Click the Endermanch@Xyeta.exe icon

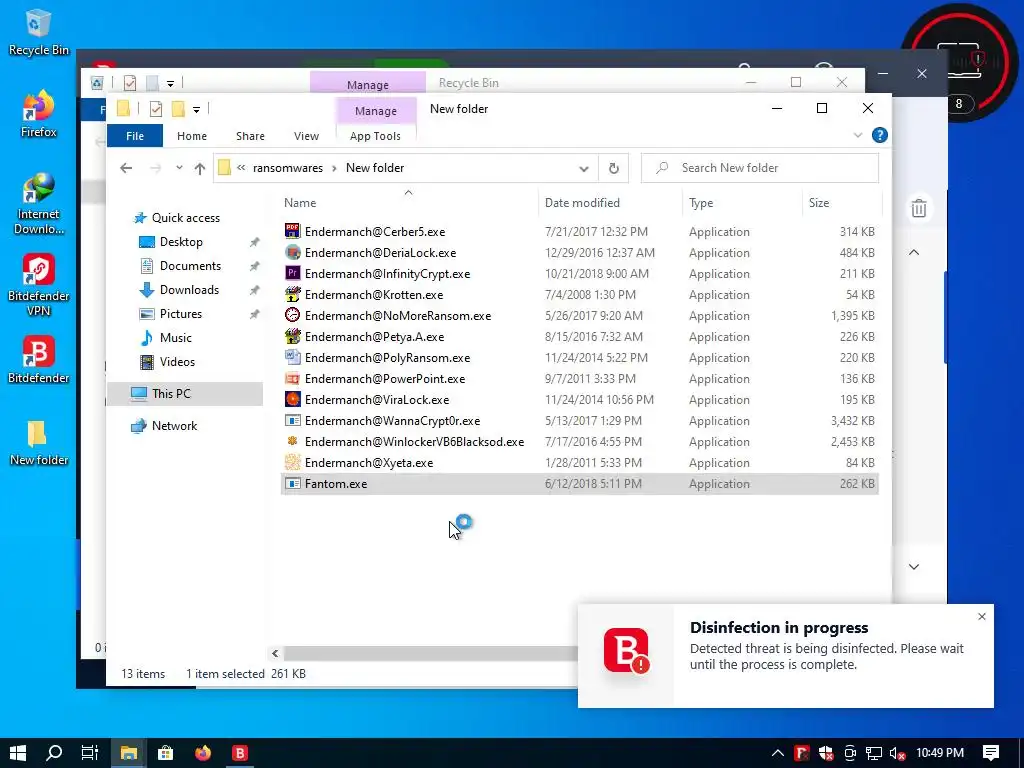293,462
